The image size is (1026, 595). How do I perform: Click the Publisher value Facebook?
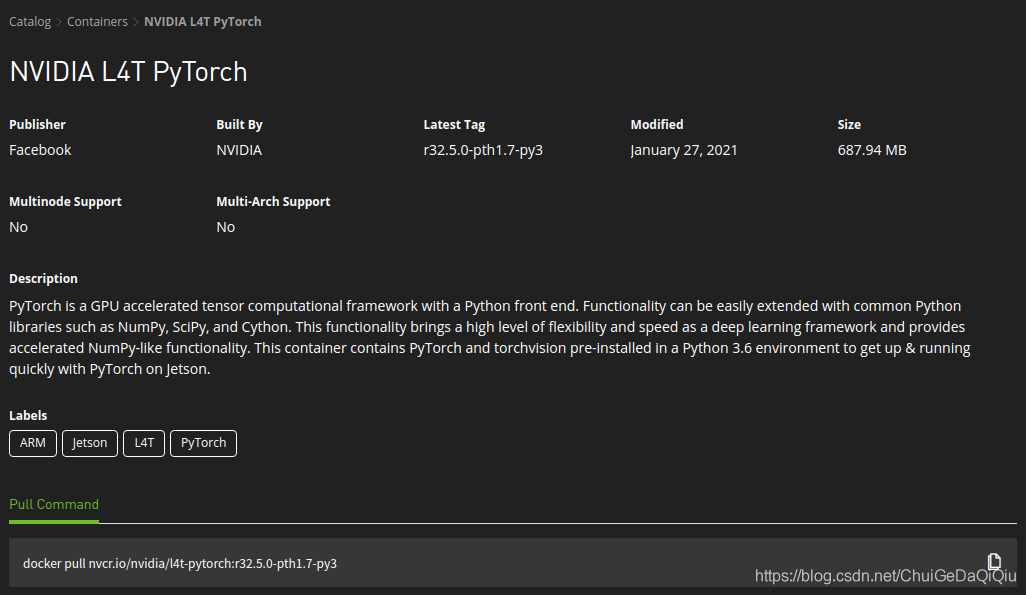coord(40,149)
